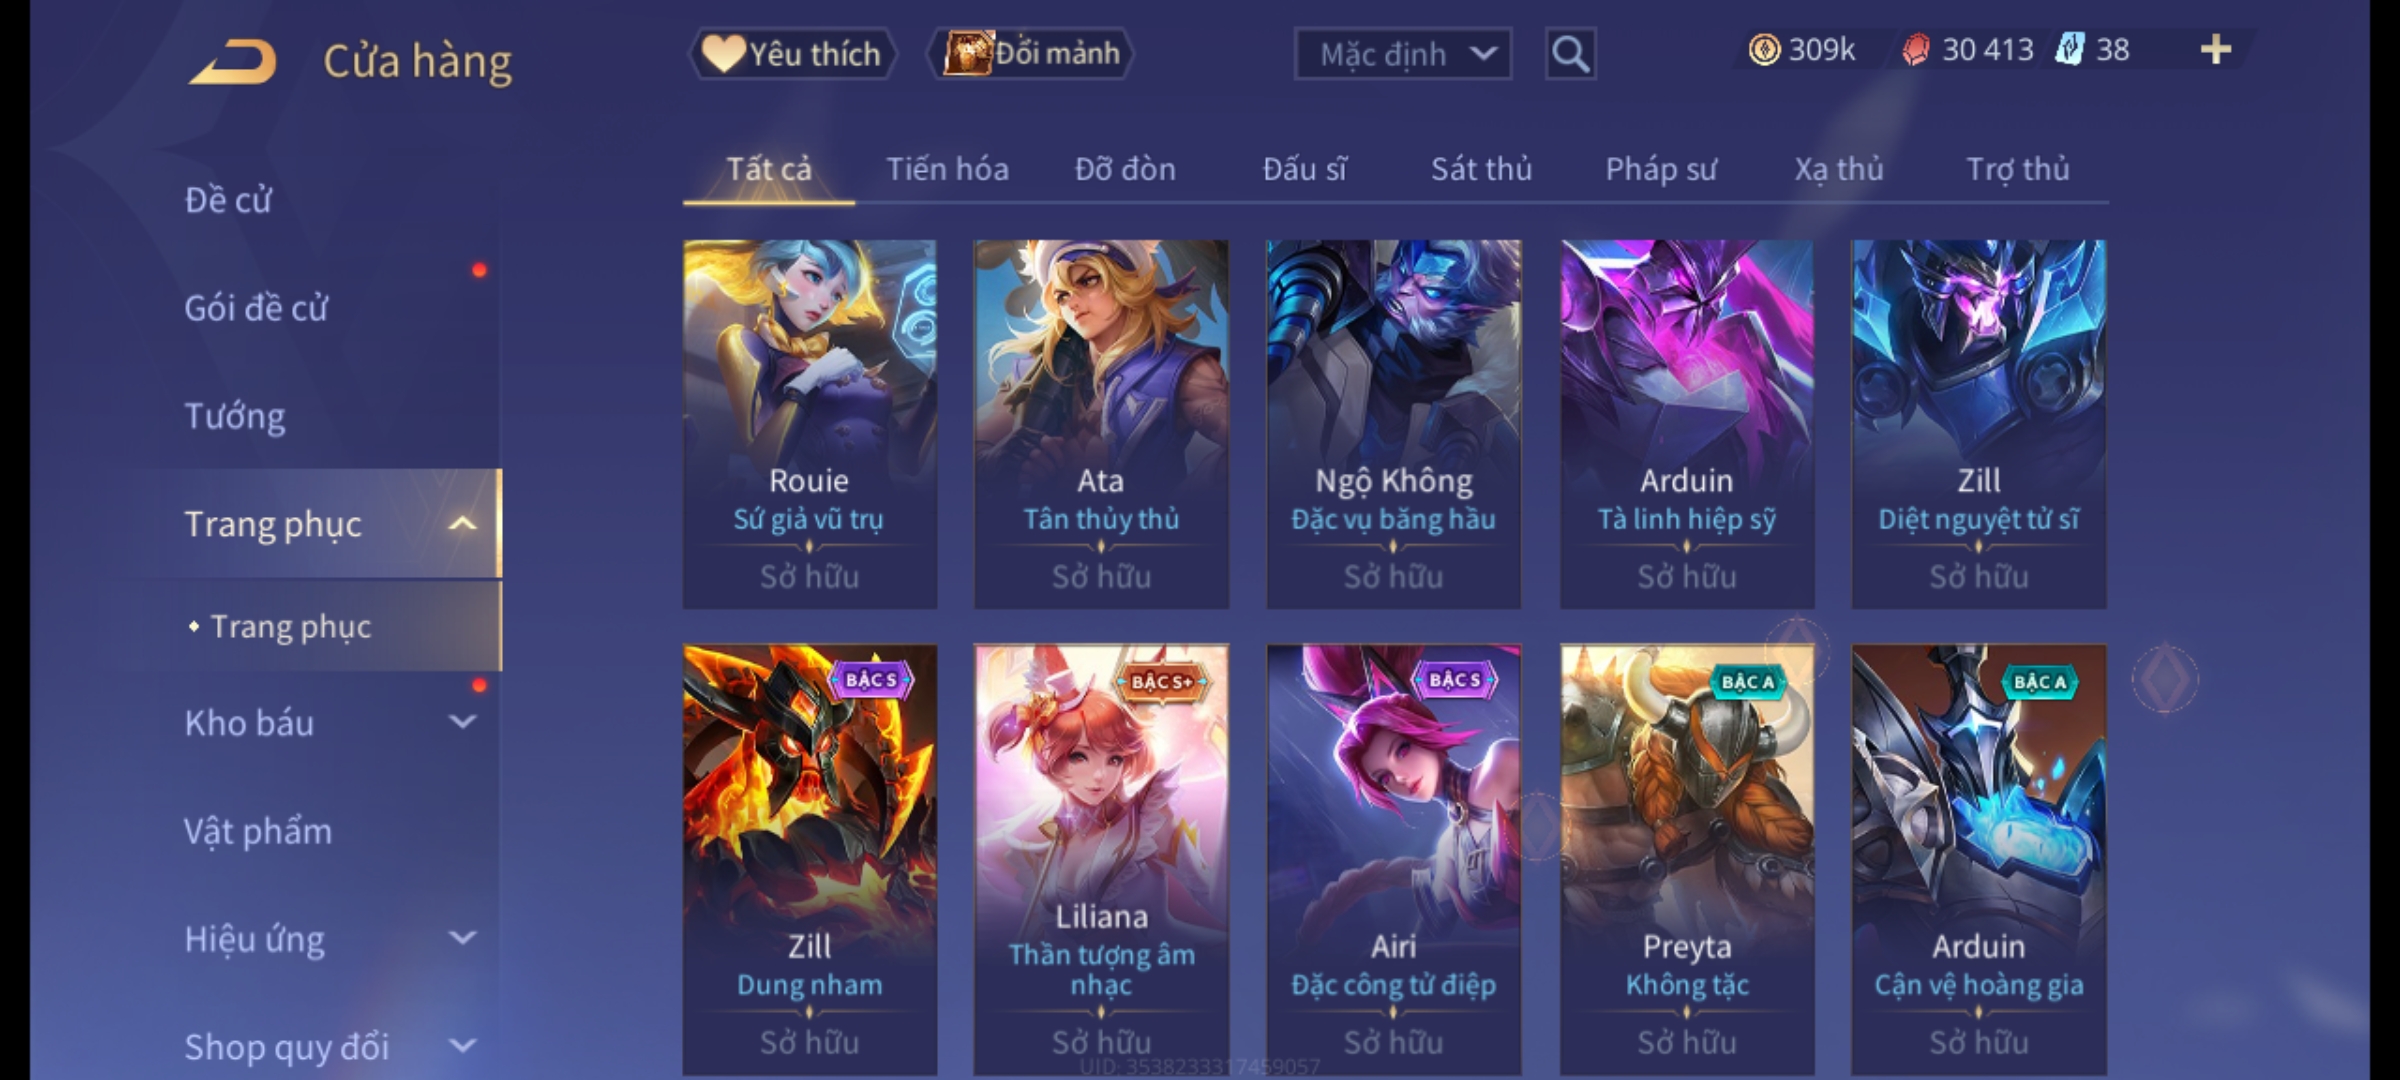
Task: Open the search magnifier icon
Action: pos(1570,54)
